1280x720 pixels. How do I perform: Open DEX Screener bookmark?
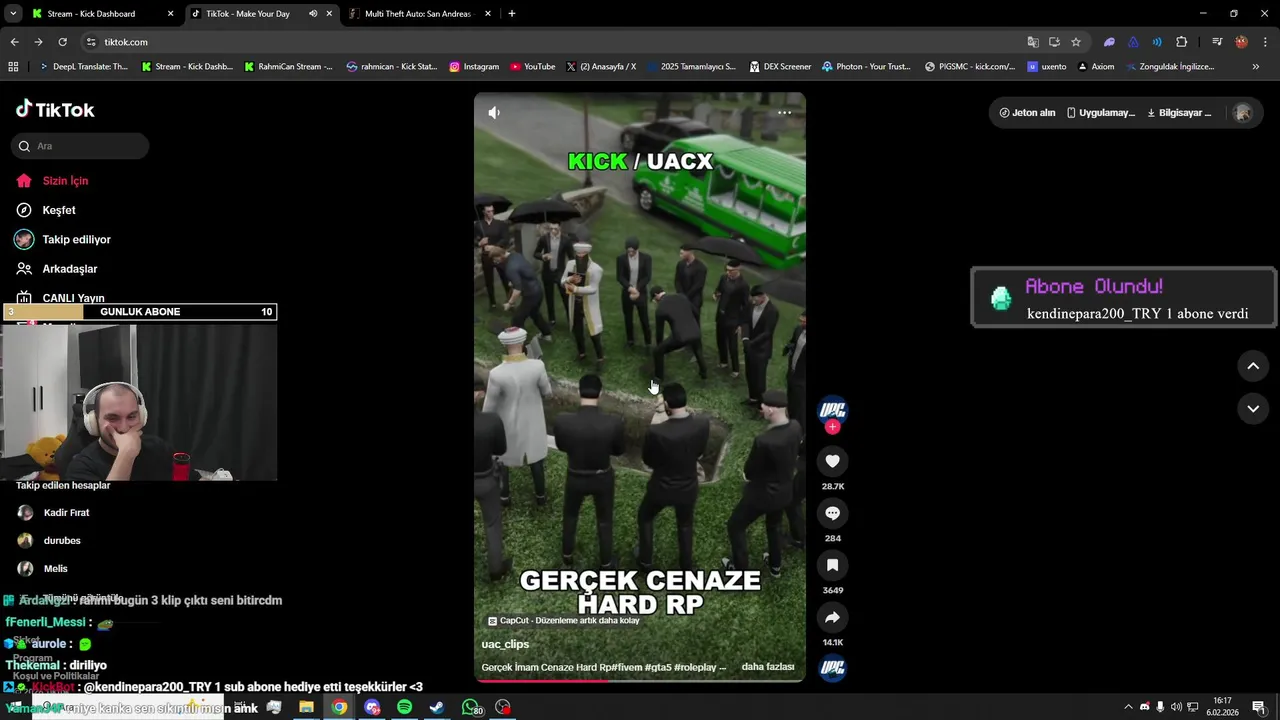click(x=779, y=67)
